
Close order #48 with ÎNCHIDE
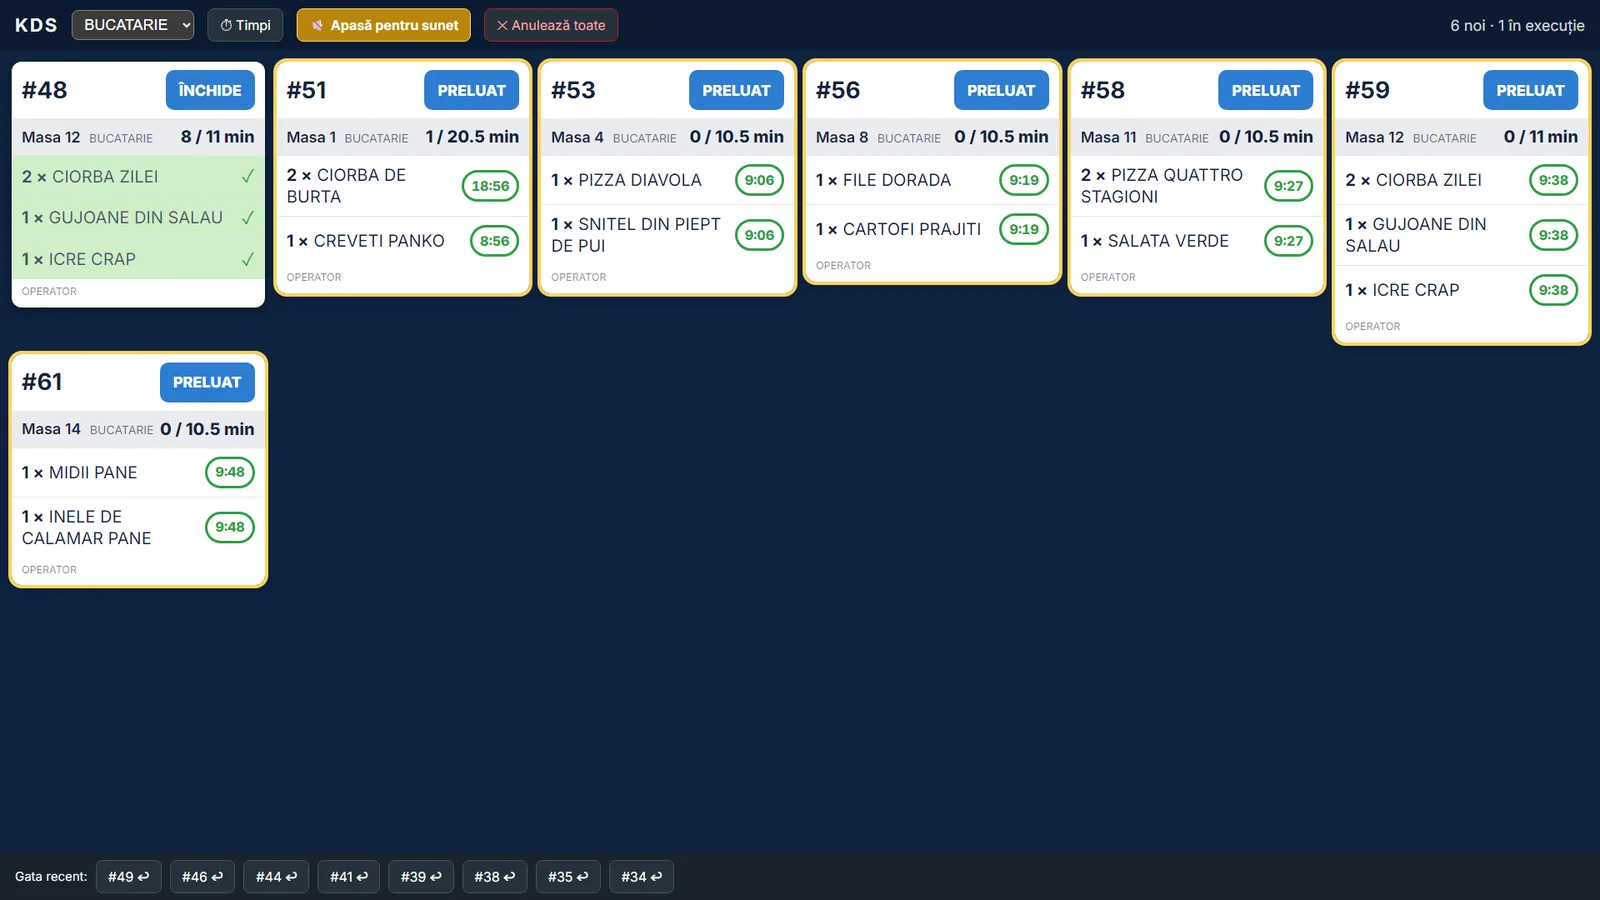[x=210, y=90]
